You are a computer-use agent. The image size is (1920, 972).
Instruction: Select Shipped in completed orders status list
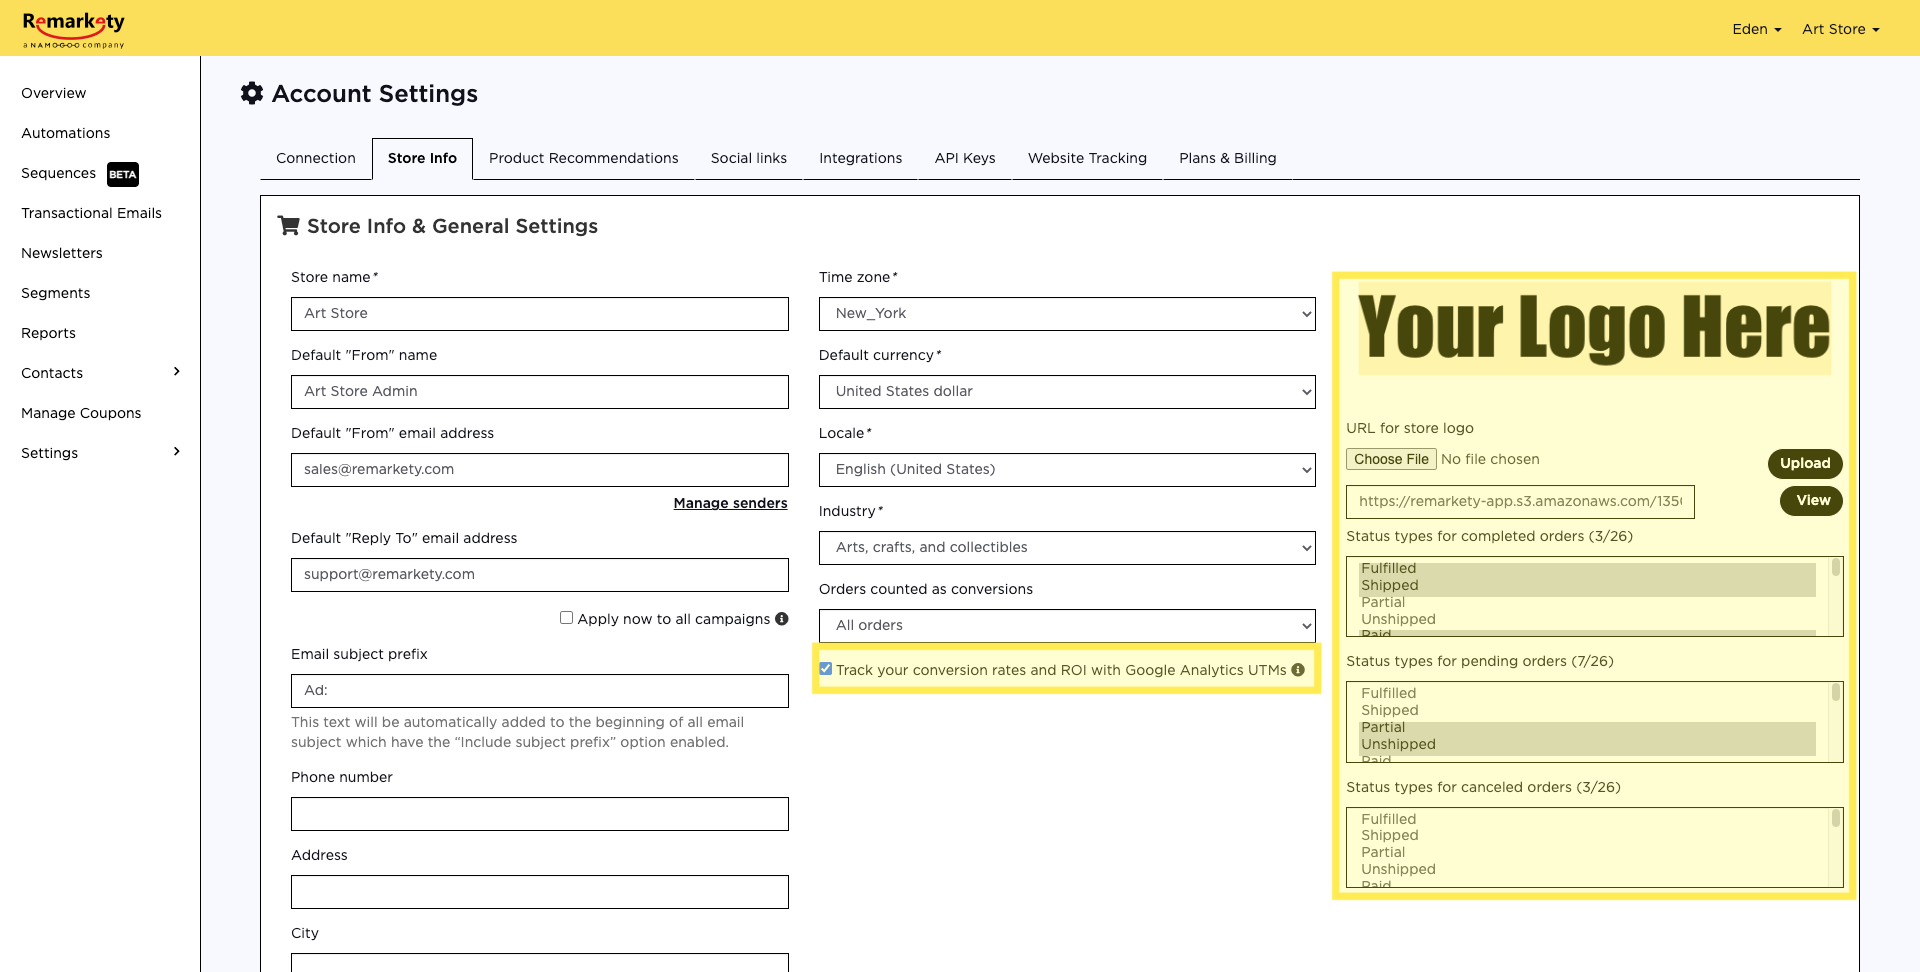[1588, 585]
